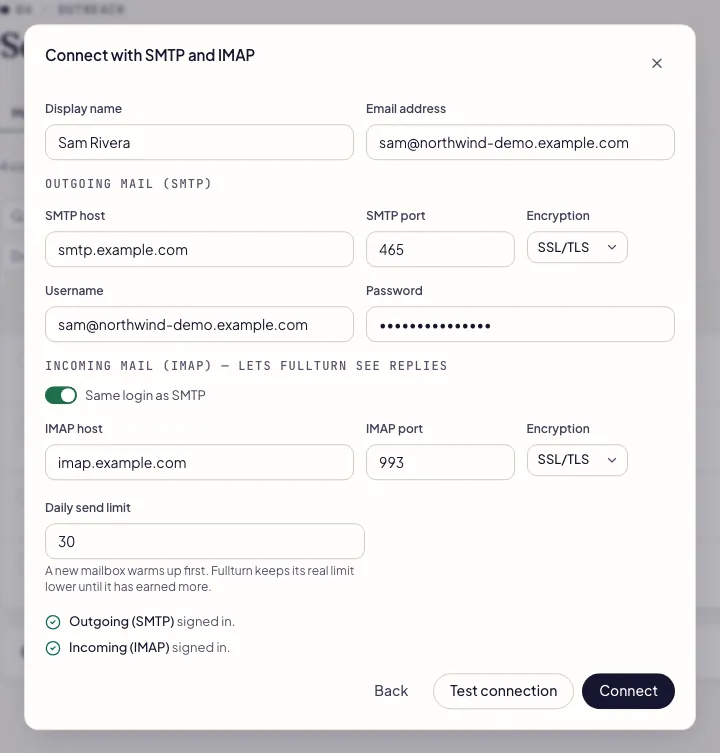The height and width of the screenshot is (753, 720).
Task: Click the Incoming (IMAP) success check icon
Action: [53, 648]
